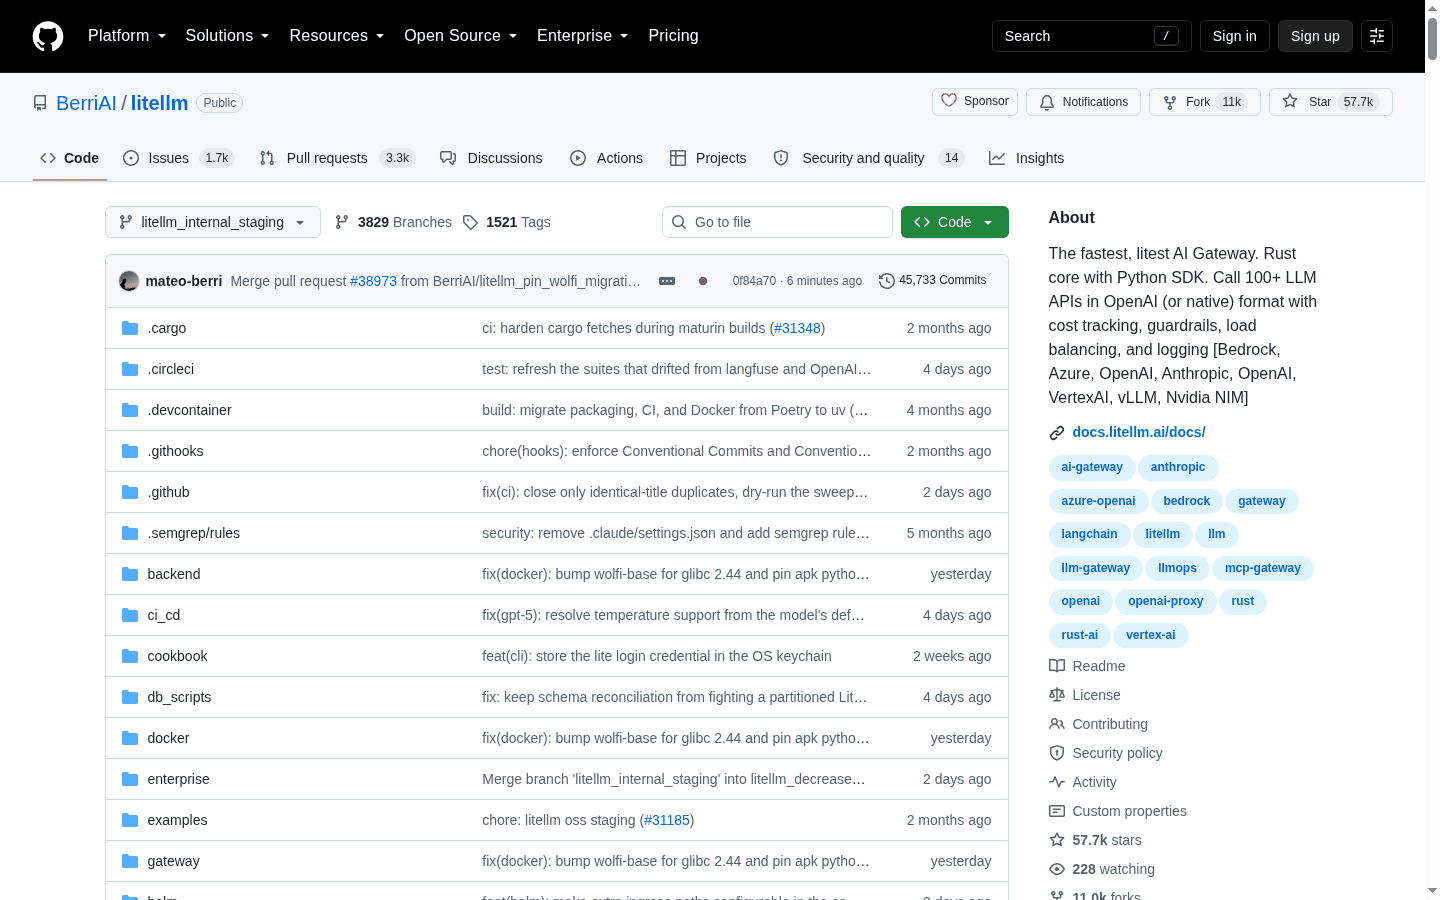Open mateo-berri's avatar
Image resolution: width=1440 pixels, height=900 pixels.
coord(129,281)
